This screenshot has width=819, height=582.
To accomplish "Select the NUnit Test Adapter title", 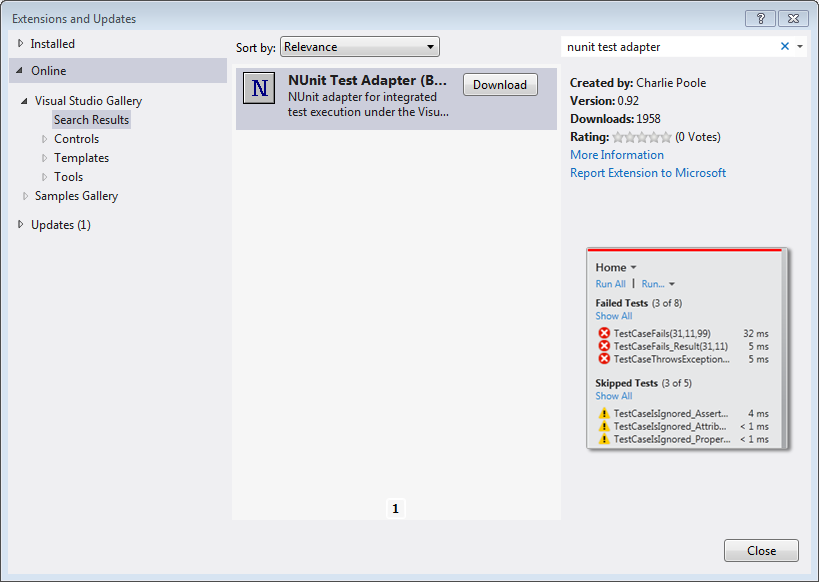I will tap(367, 80).
